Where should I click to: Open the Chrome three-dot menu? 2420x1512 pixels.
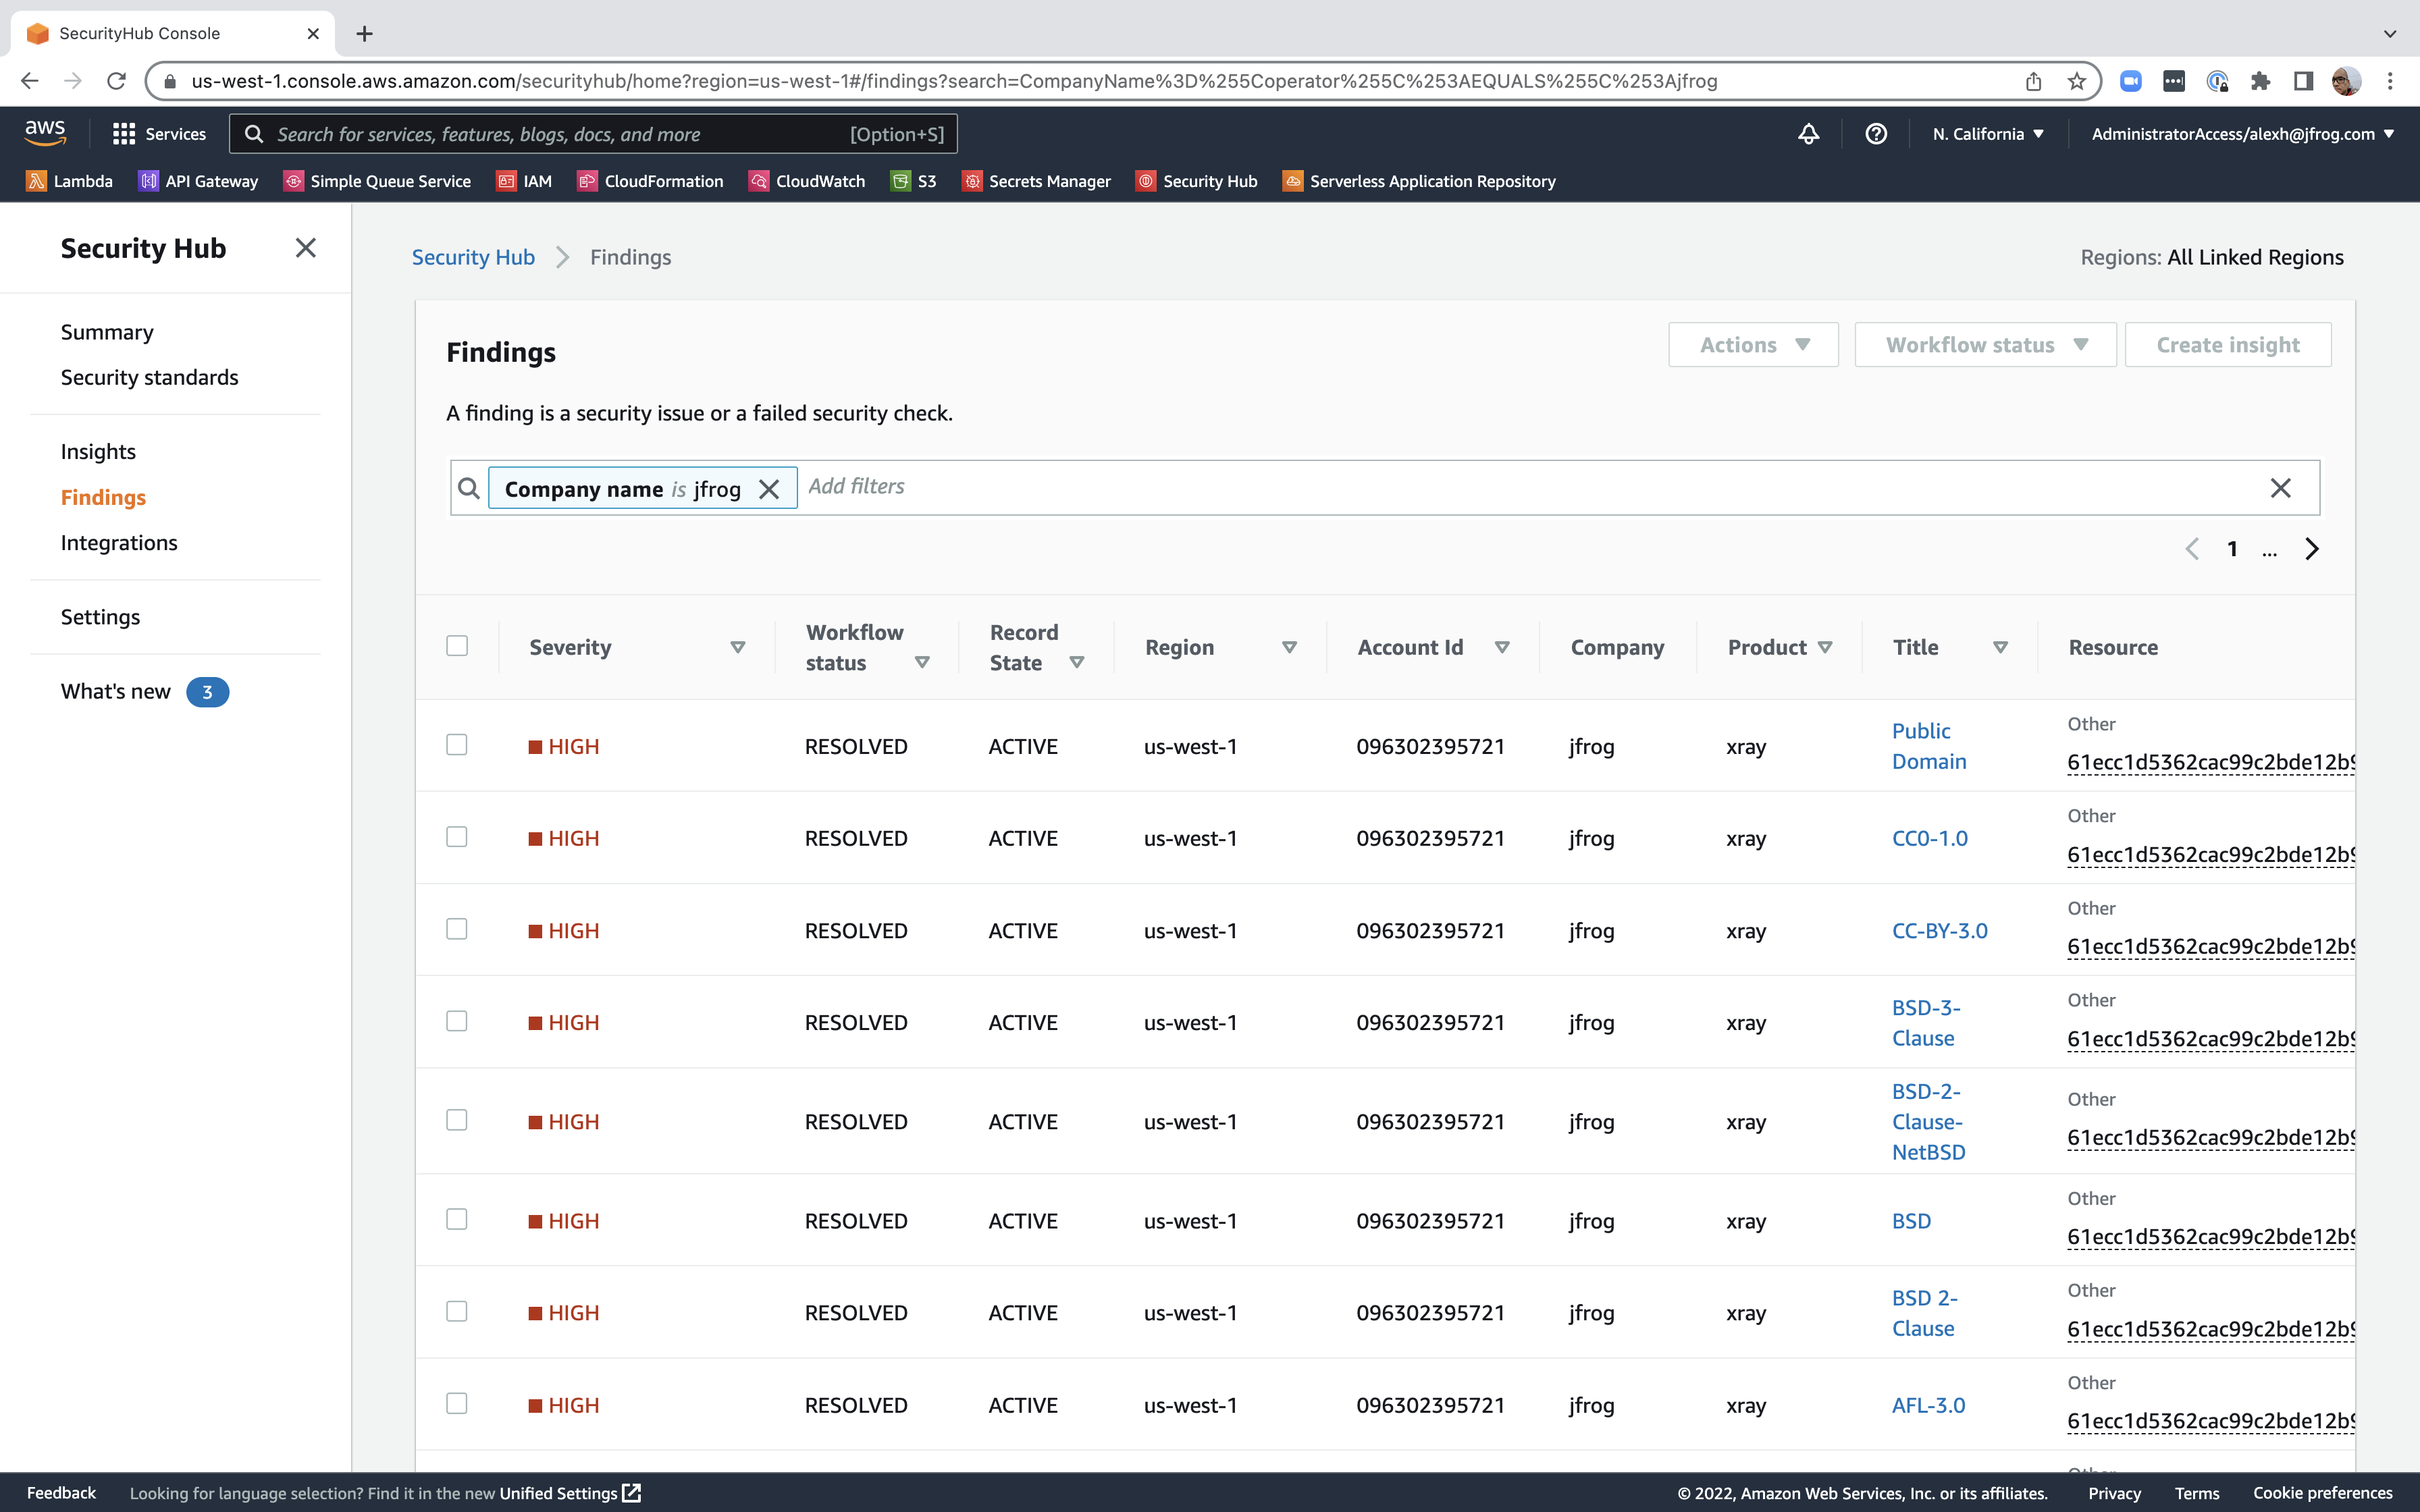pyautogui.click(x=2390, y=81)
